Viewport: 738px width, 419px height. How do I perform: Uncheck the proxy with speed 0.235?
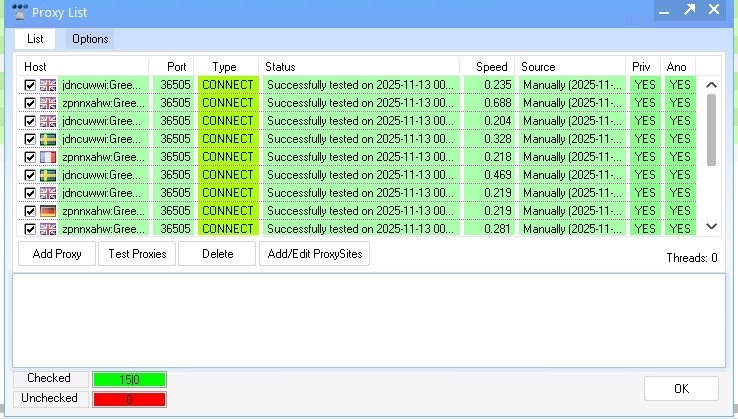30,86
